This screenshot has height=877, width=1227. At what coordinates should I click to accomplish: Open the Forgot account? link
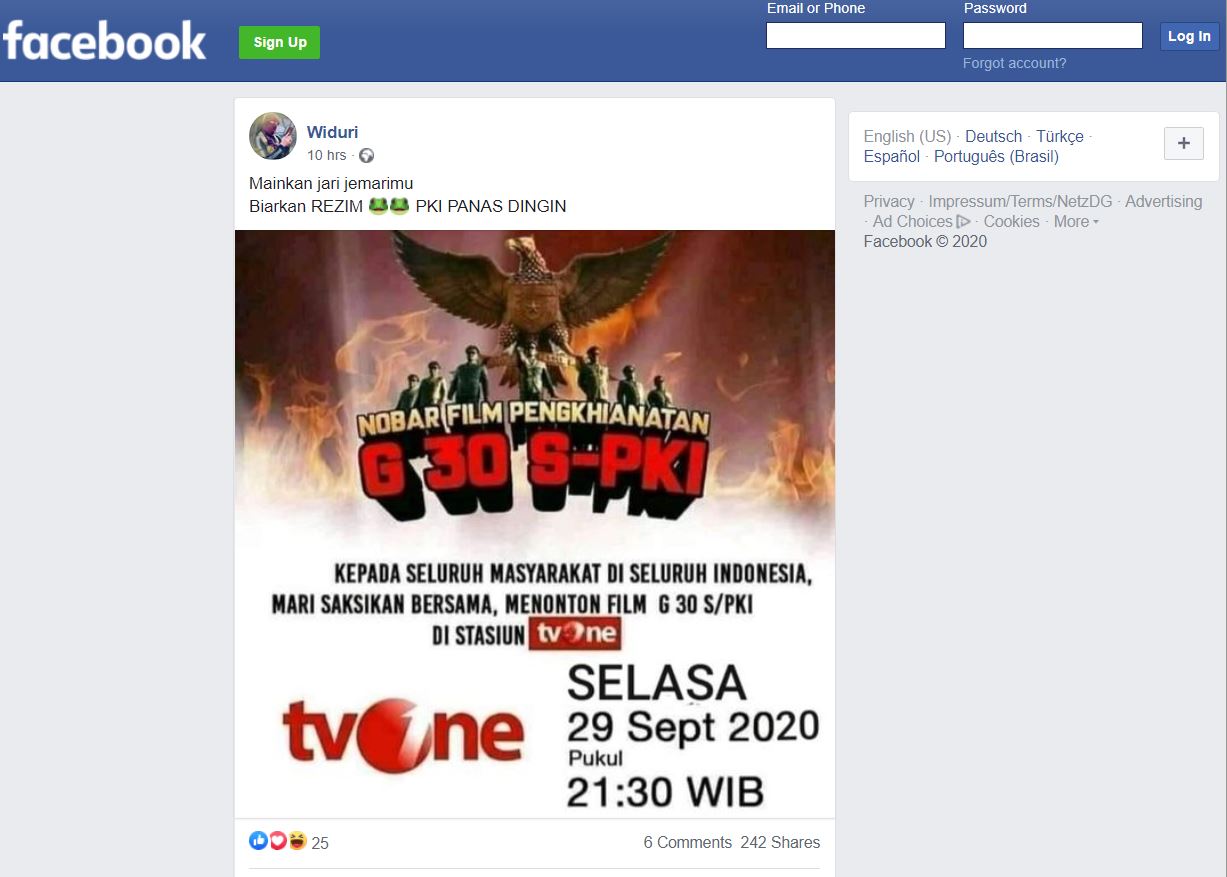click(x=1014, y=63)
